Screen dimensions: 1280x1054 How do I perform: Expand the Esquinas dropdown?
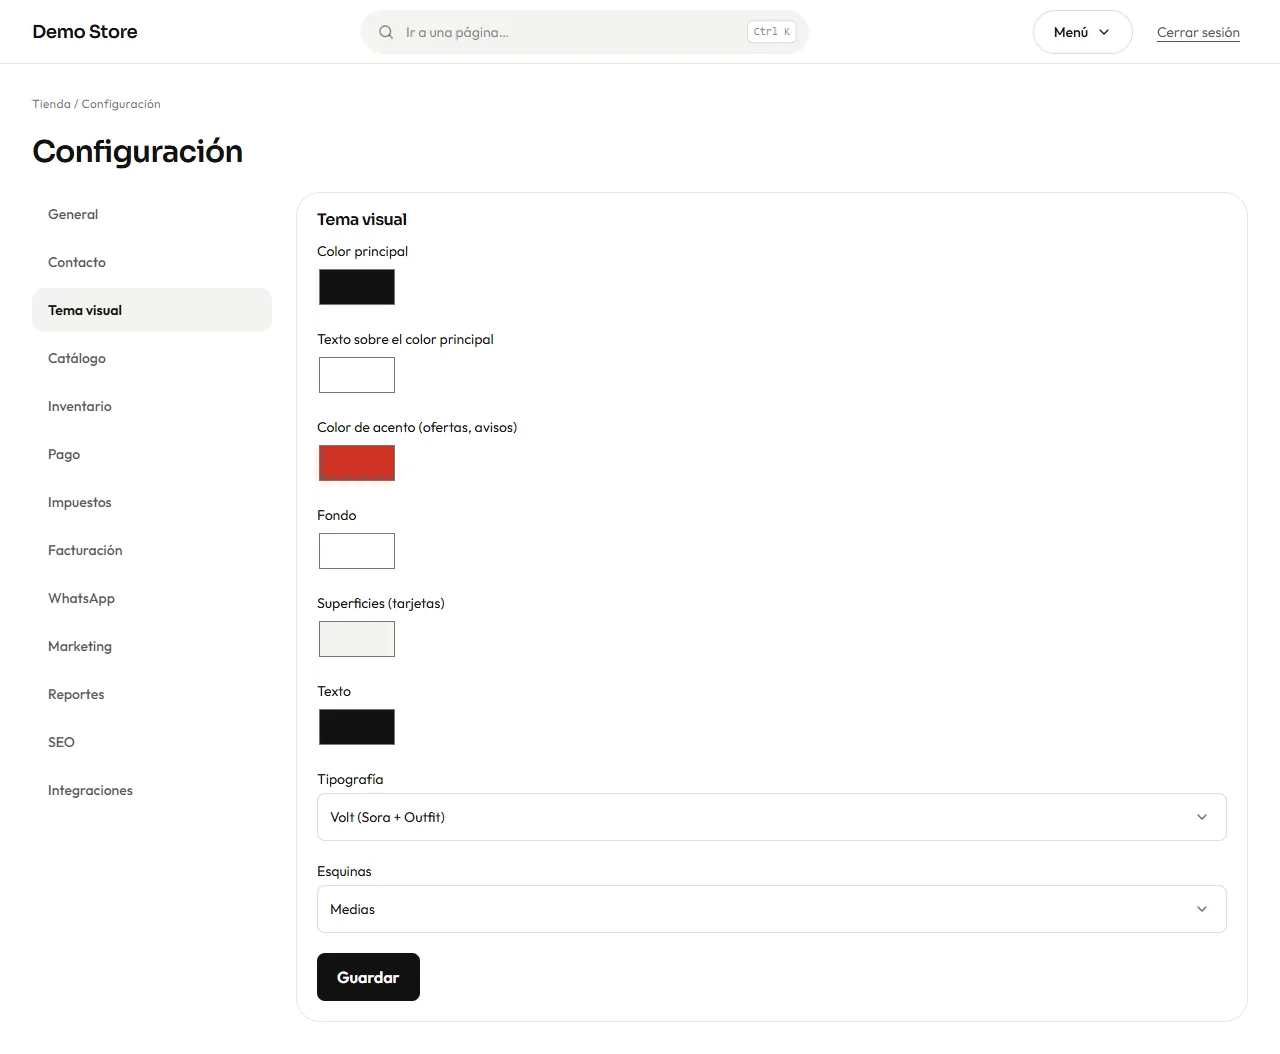coord(772,909)
